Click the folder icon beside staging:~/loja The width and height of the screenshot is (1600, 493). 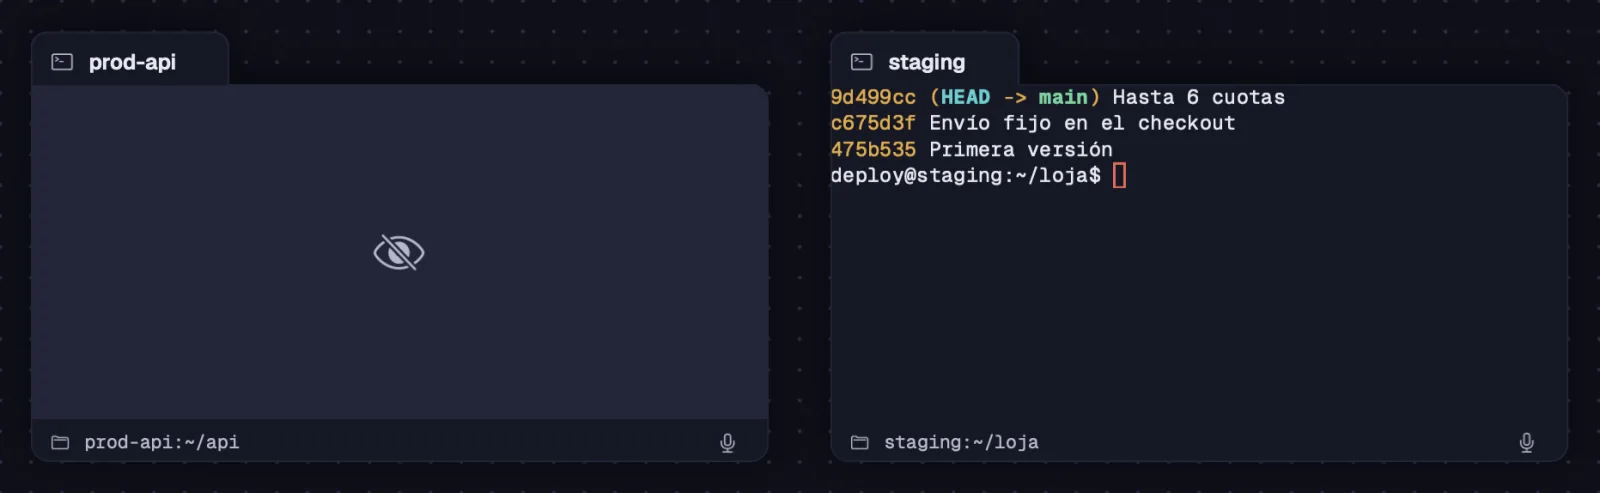pyautogui.click(x=859, y=442)
